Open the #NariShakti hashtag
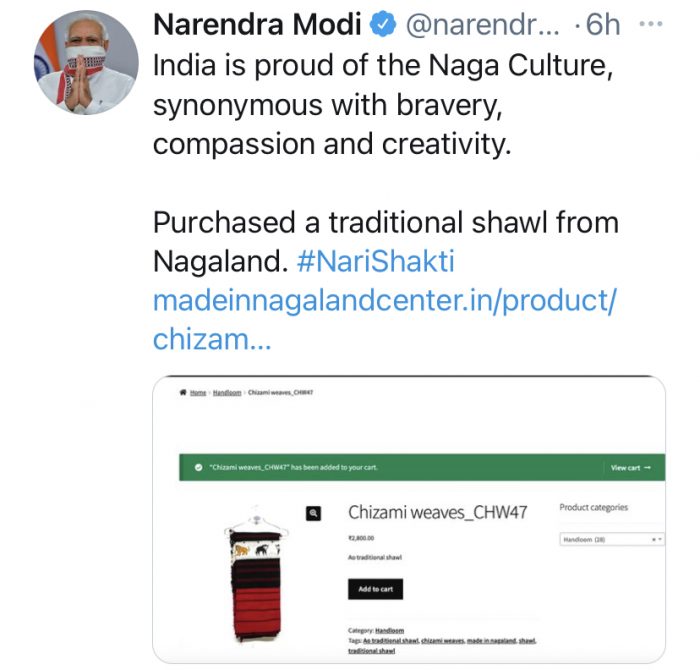 coord(376,262)
